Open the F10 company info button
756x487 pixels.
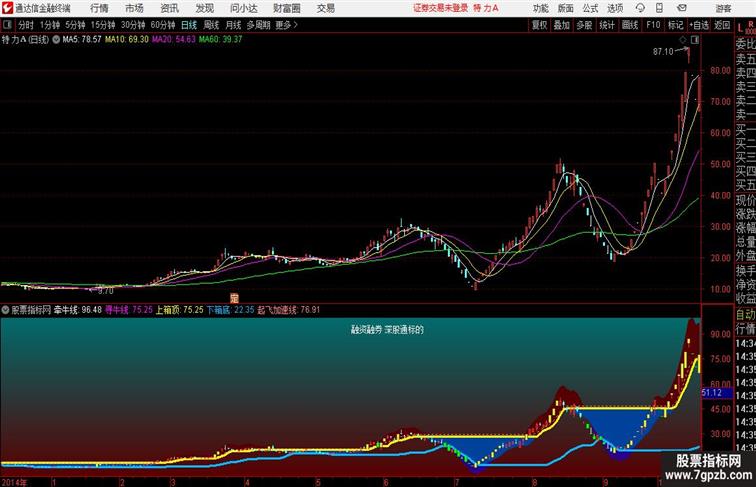pos(653,25)
